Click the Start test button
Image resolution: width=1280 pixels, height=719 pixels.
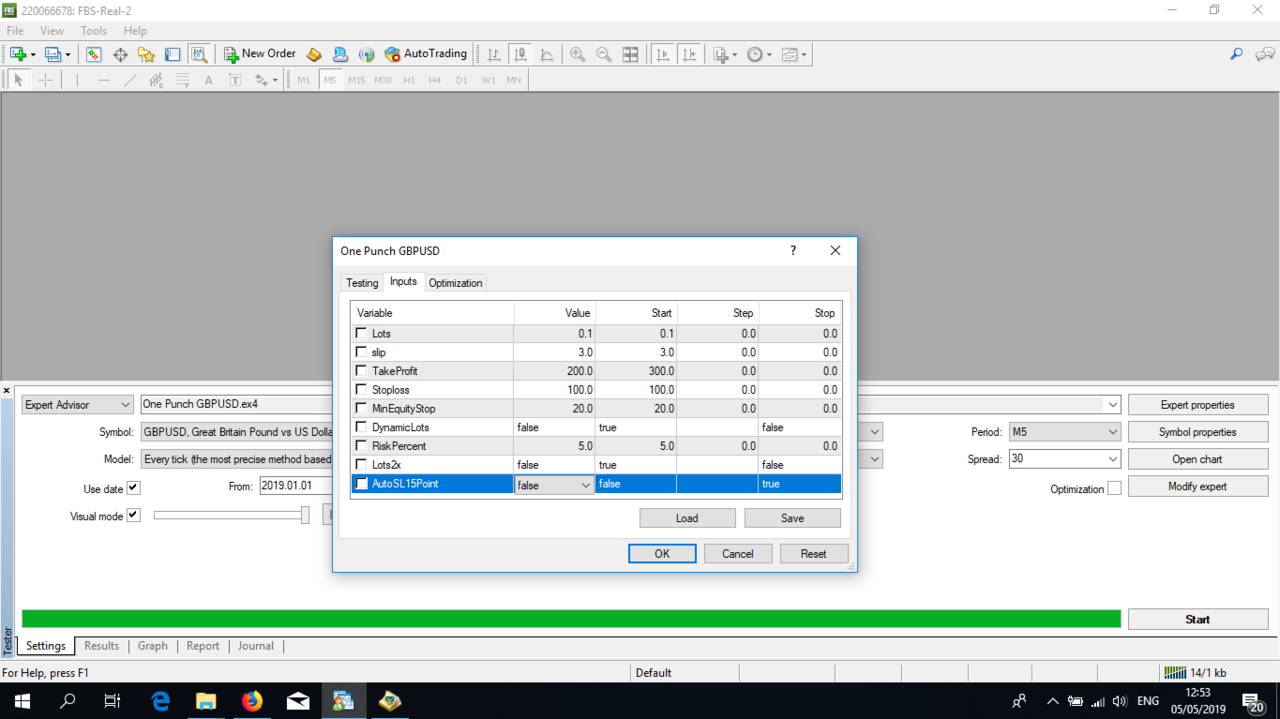(x=1198, y=619)
